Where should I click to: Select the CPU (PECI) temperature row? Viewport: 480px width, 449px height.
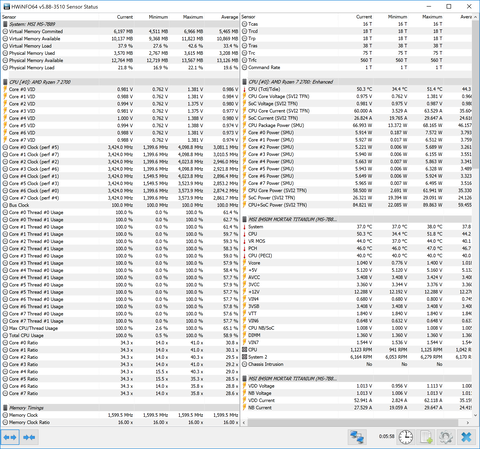356,256
